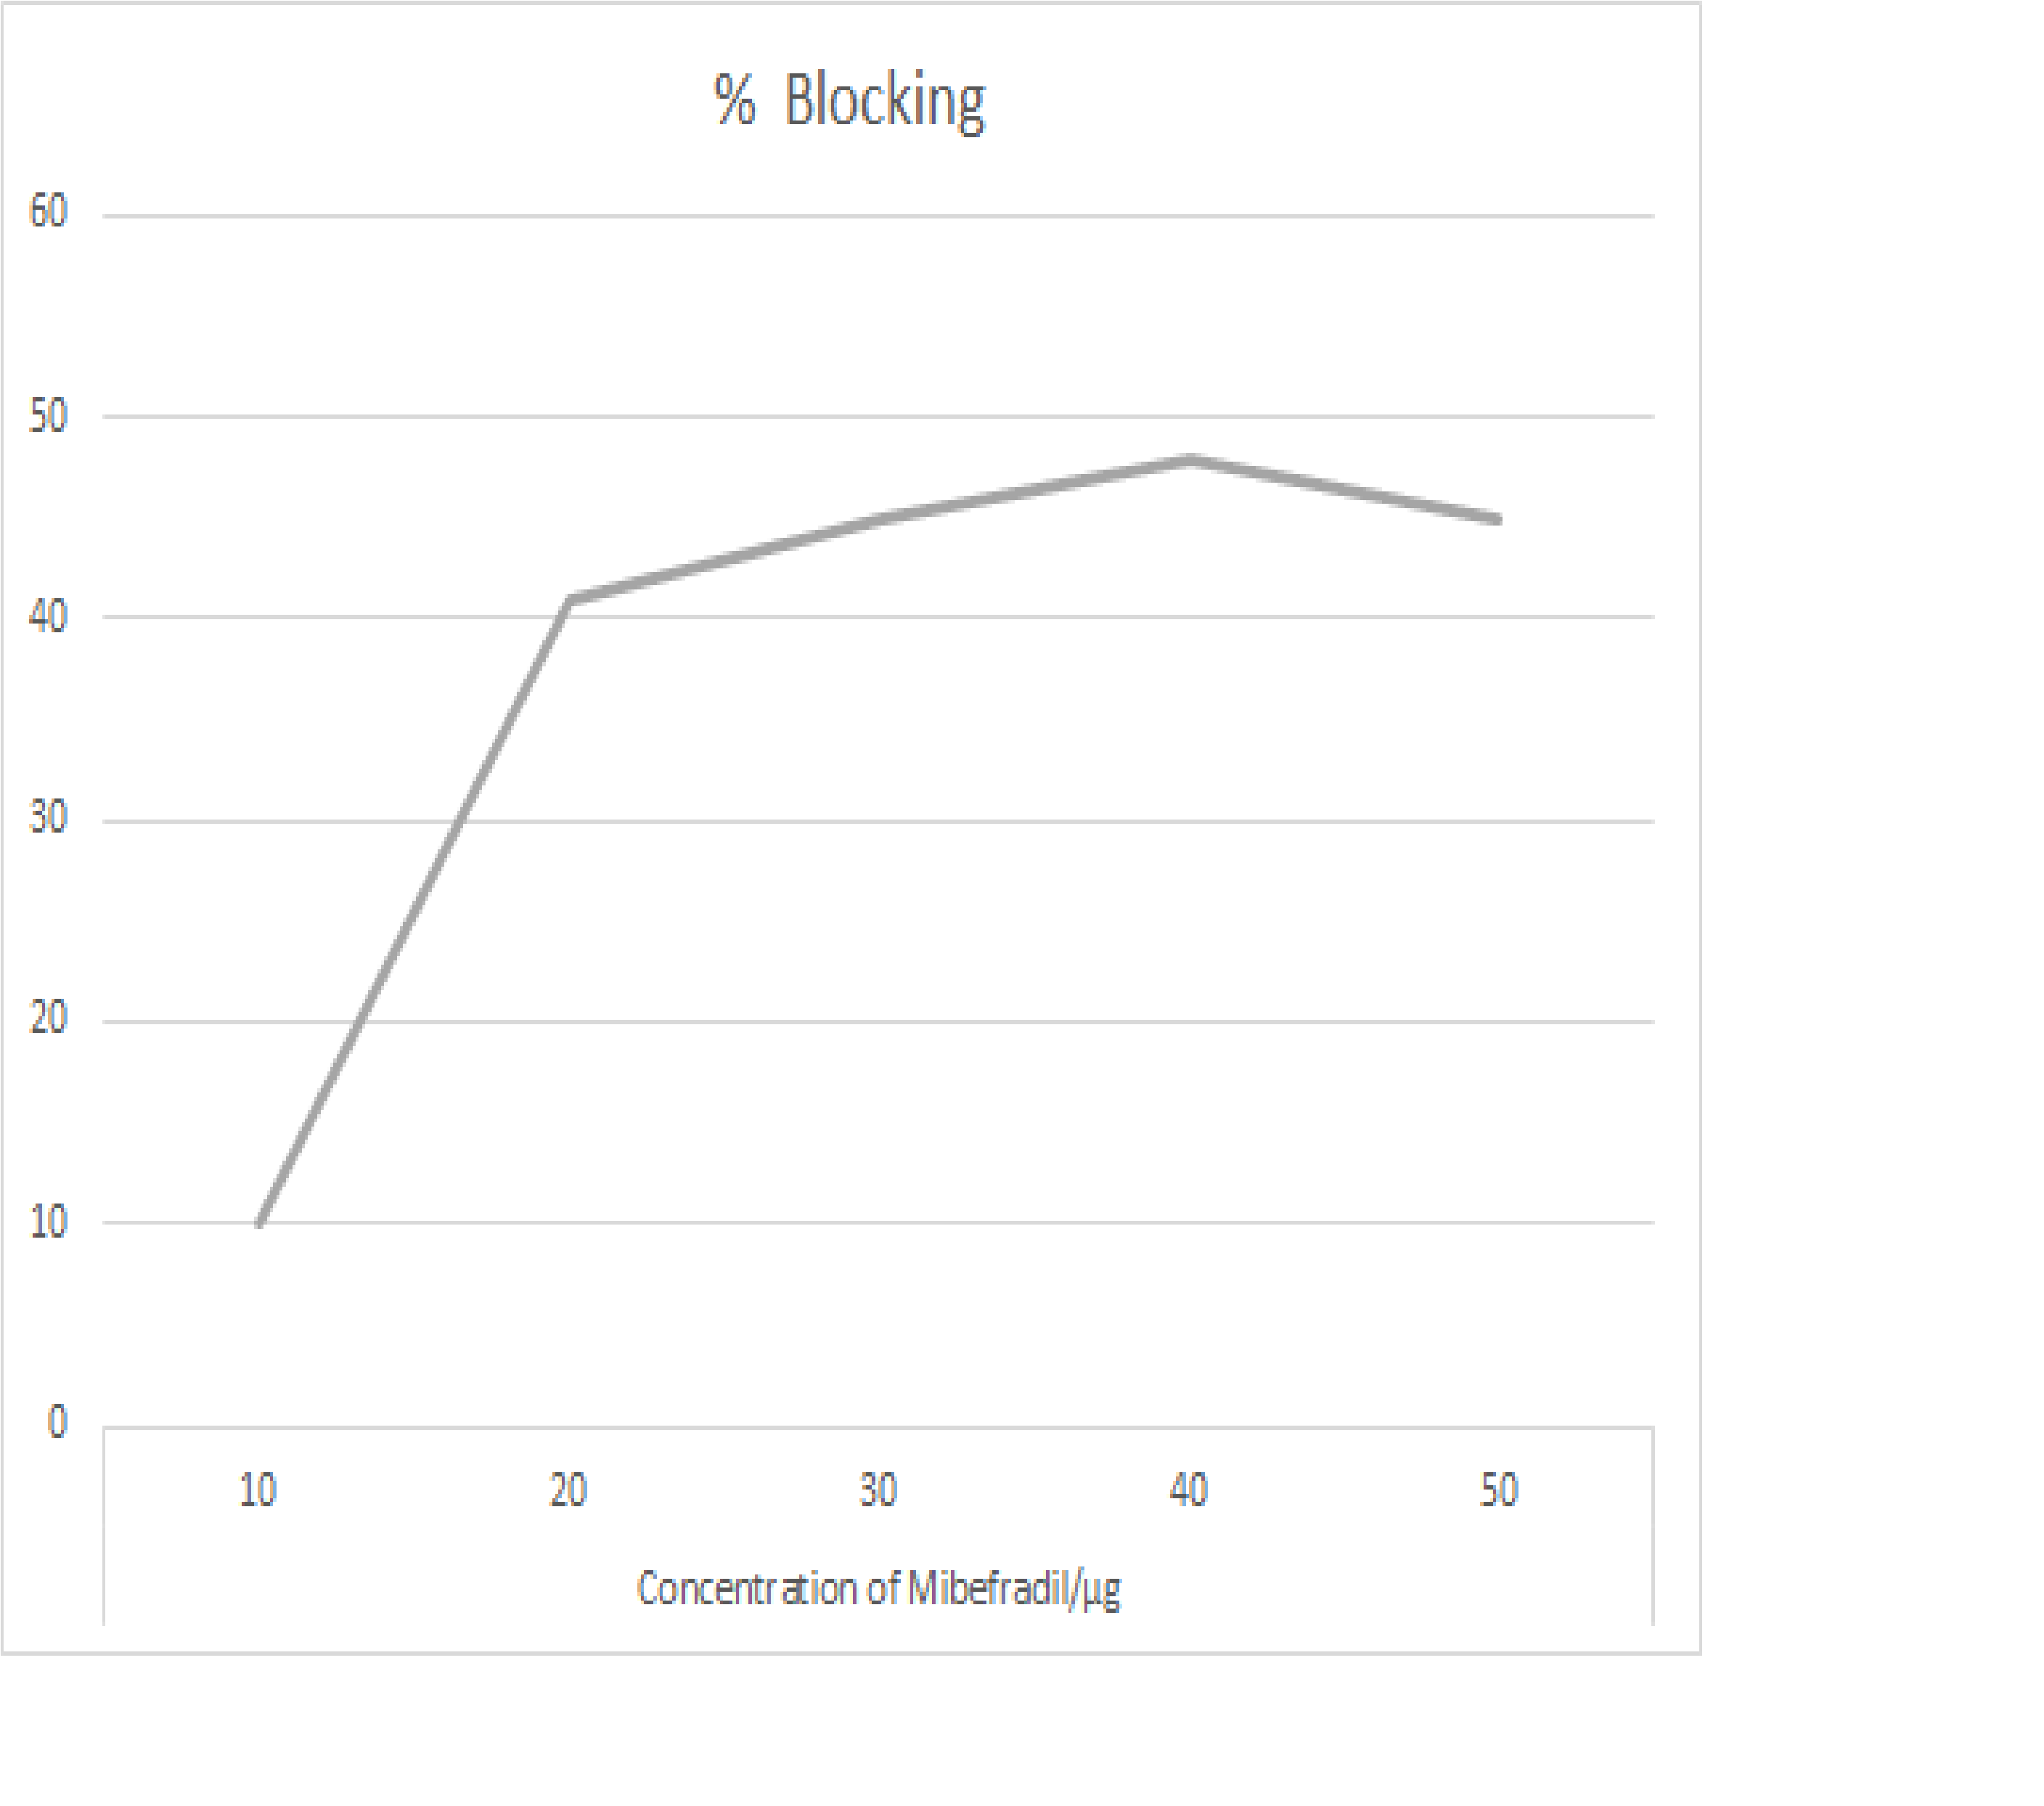The width and height of the screenshot is (2044, 1806).
Task: Click the x-axis category label 30
Action: pyautogui.click(x=878, y=1490)
